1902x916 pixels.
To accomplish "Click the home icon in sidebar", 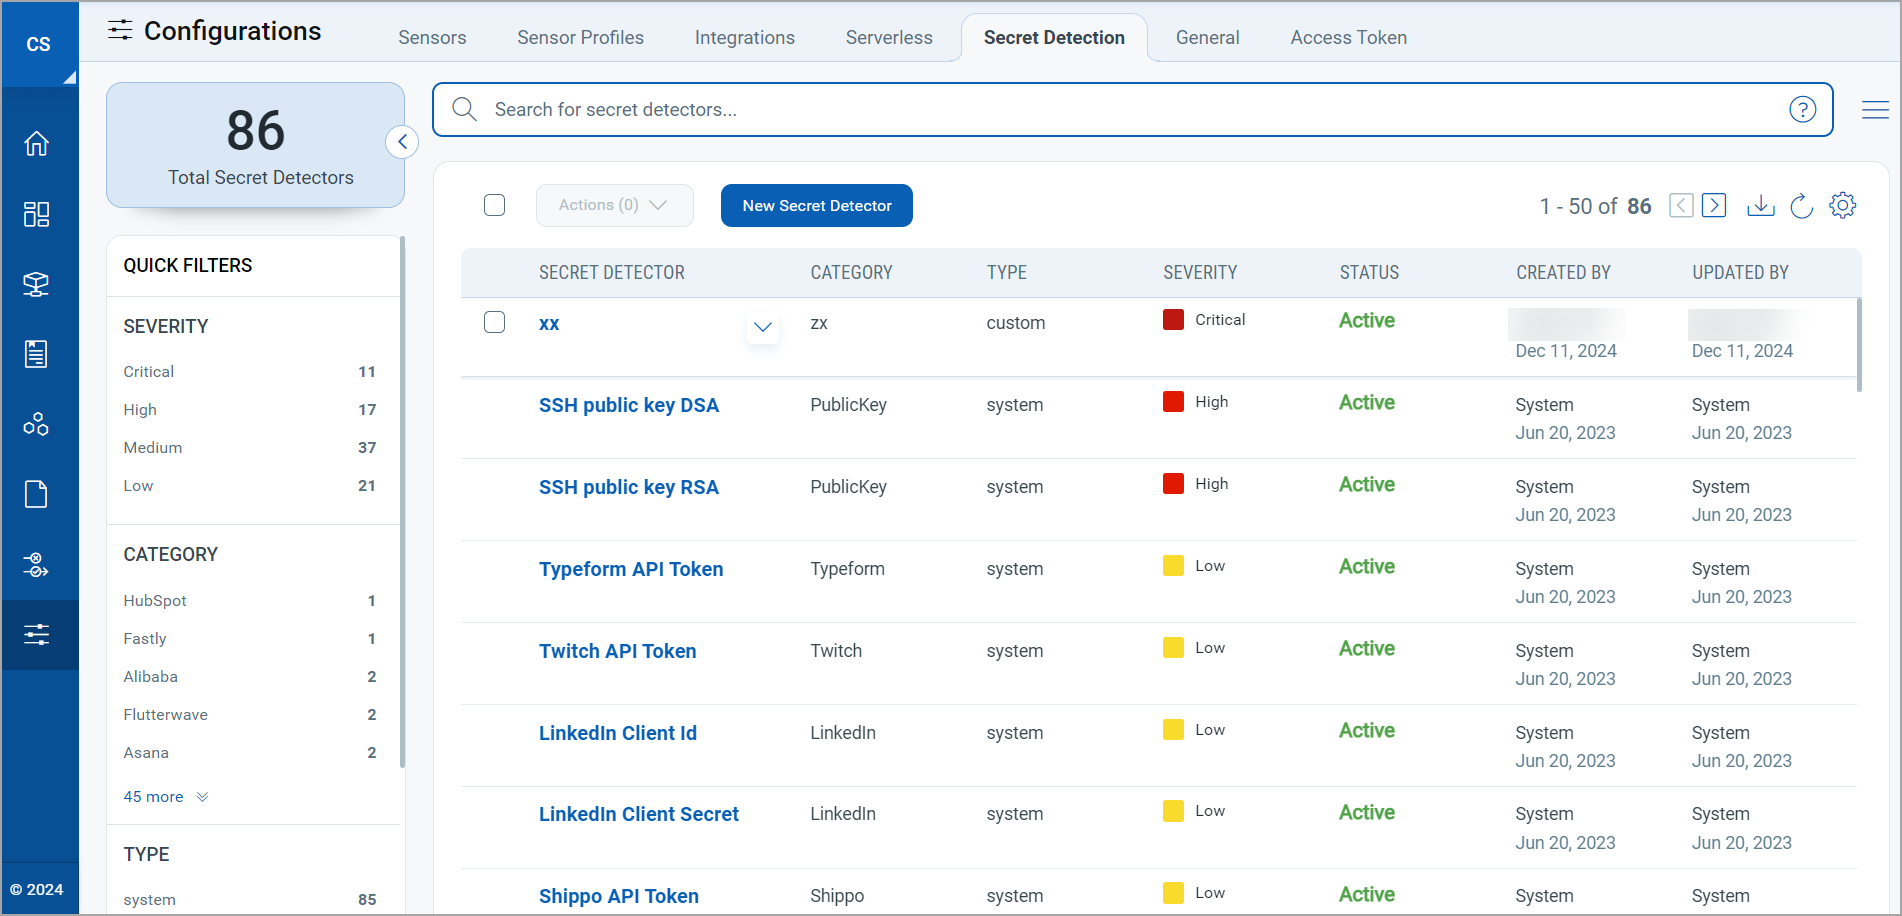I will [37, 144].
